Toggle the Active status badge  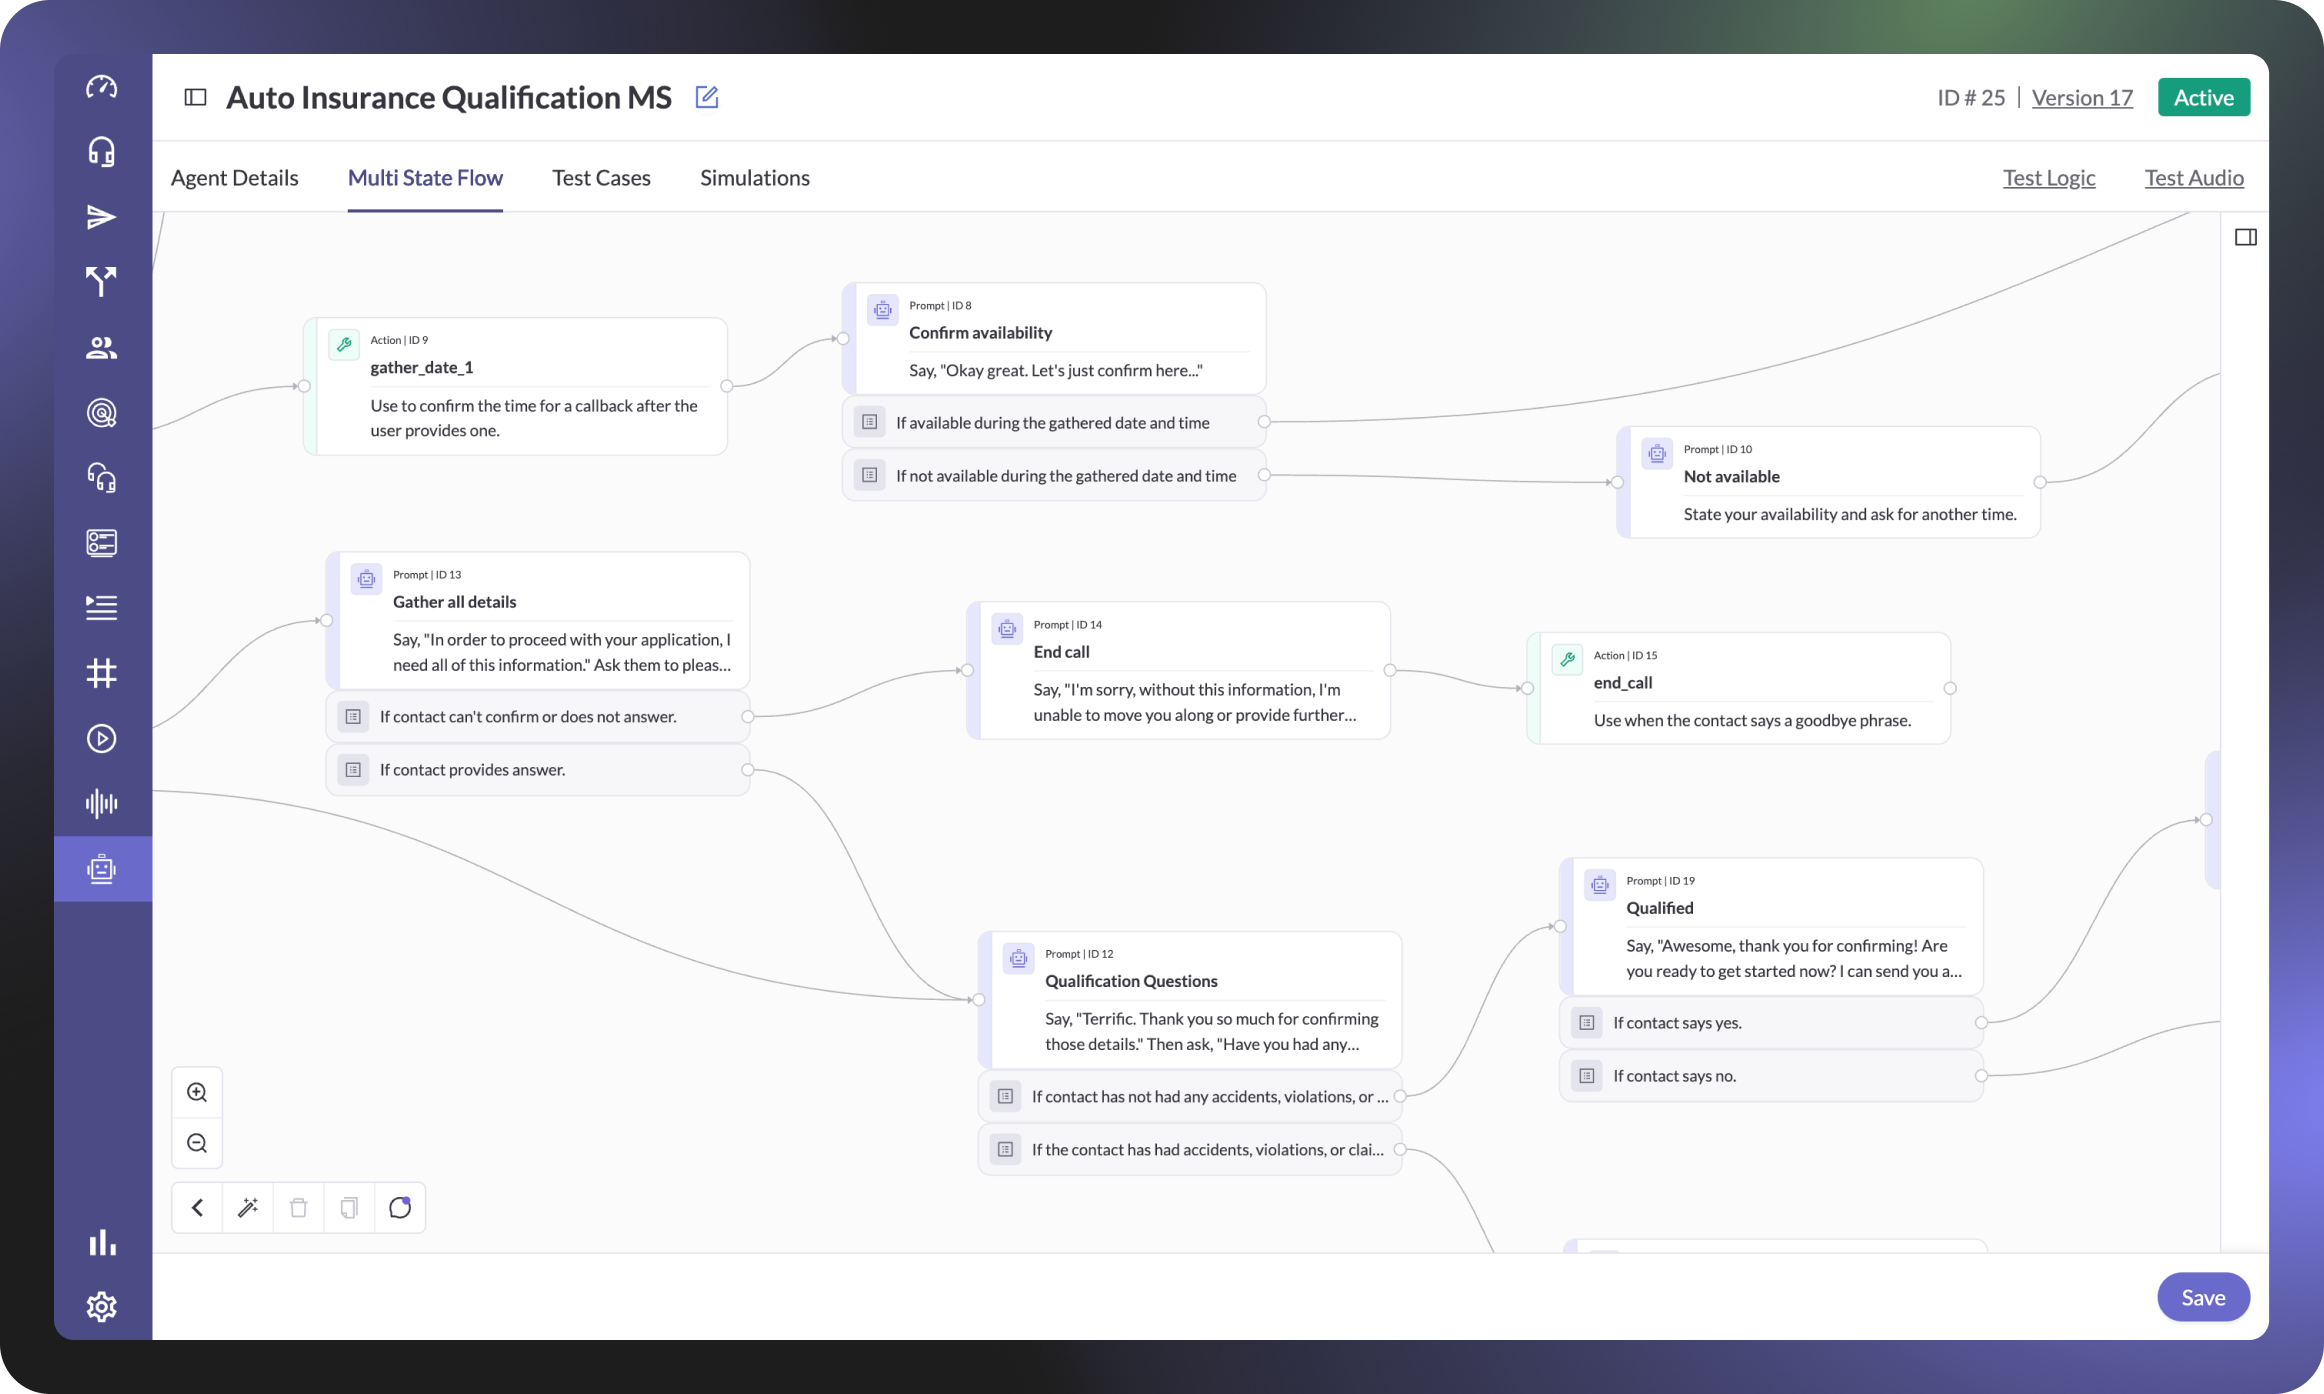pyautogui.click(x=2203, y=97)
